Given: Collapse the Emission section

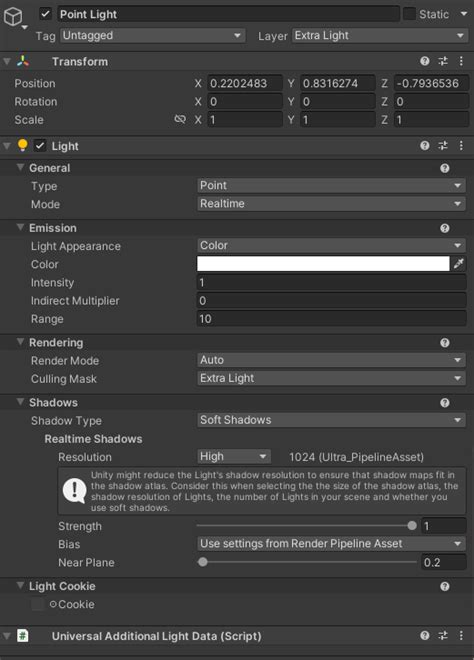Looking at the screenshot, I should [x=20, y=228].
